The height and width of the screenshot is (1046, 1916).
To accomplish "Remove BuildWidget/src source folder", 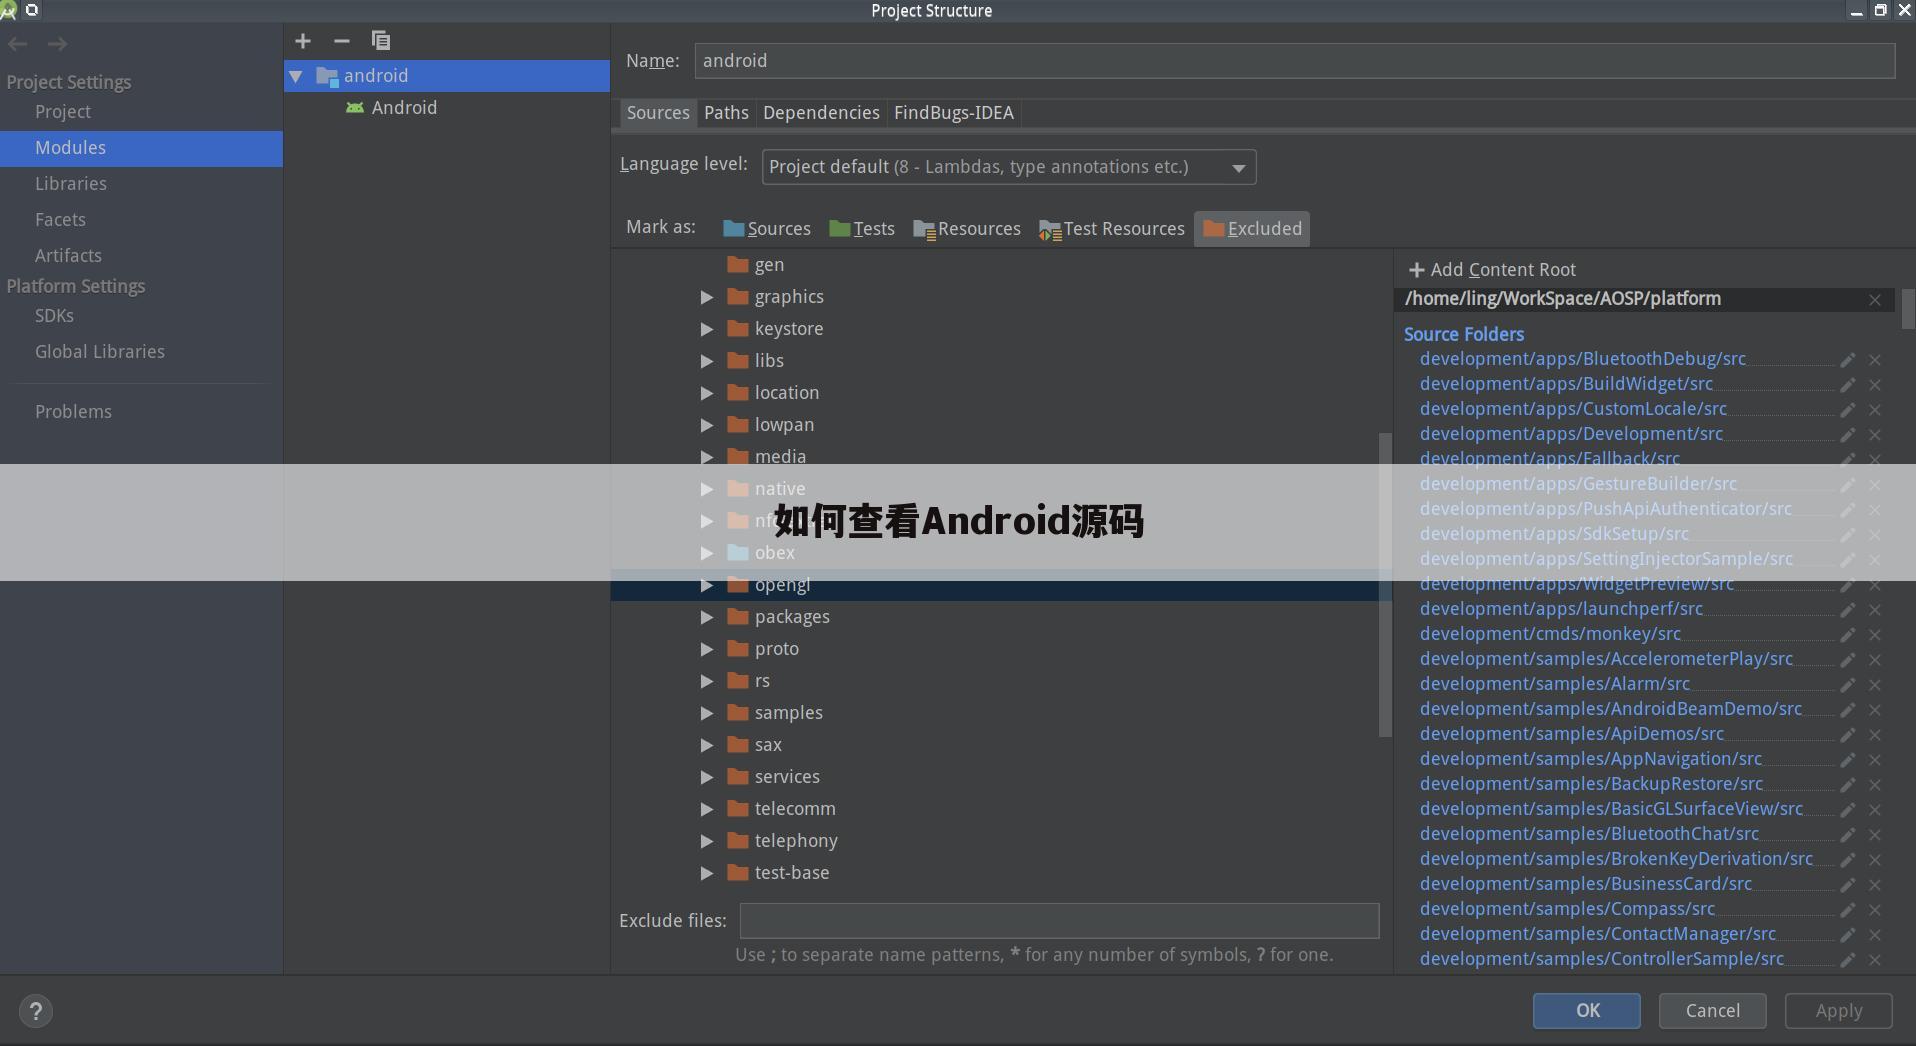I will (1875, 385).
